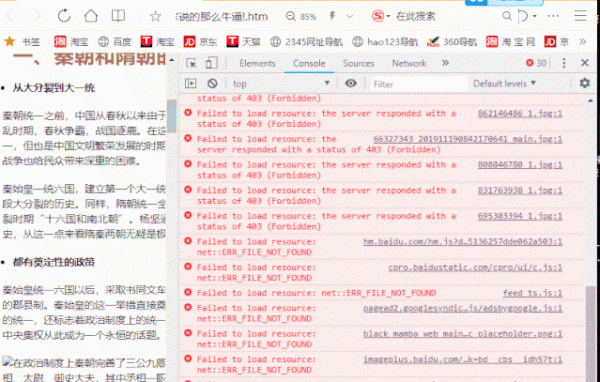Screen dimensions: 600x382
Task: Open DevTools three-dot customize menu
Action: tap(564, 63)
